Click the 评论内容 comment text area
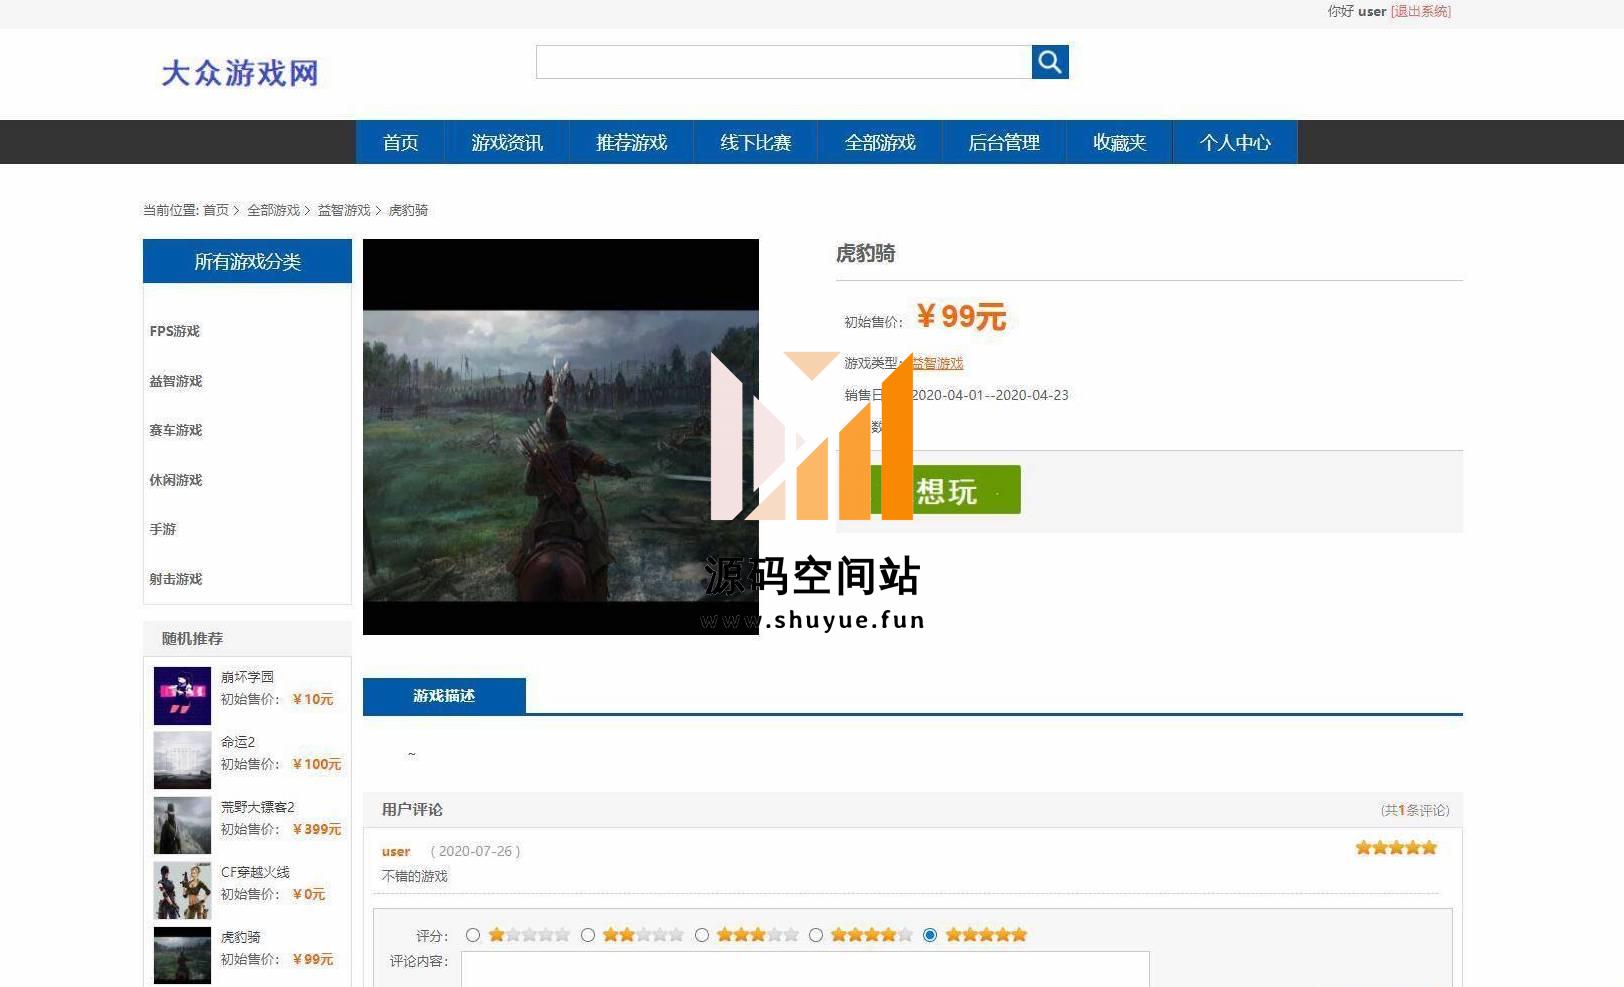1624x987 pixels. [805, 969]
